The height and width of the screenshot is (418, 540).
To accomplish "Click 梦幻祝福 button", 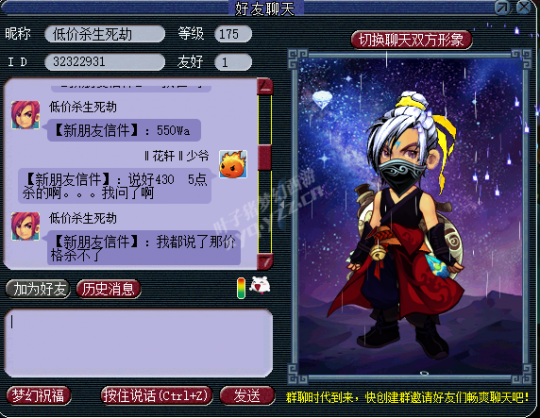I will tap(39, 396).
